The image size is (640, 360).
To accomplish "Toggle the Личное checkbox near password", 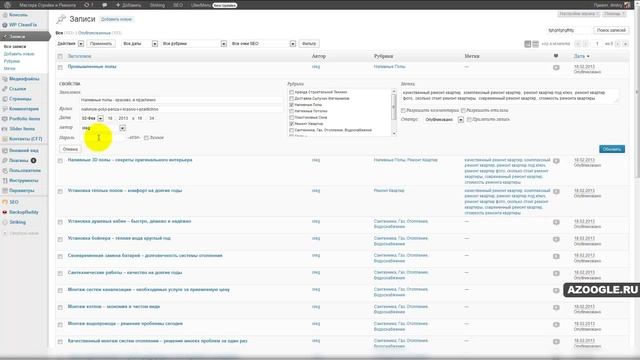I will pyautogui.click(x=147, y=138).
